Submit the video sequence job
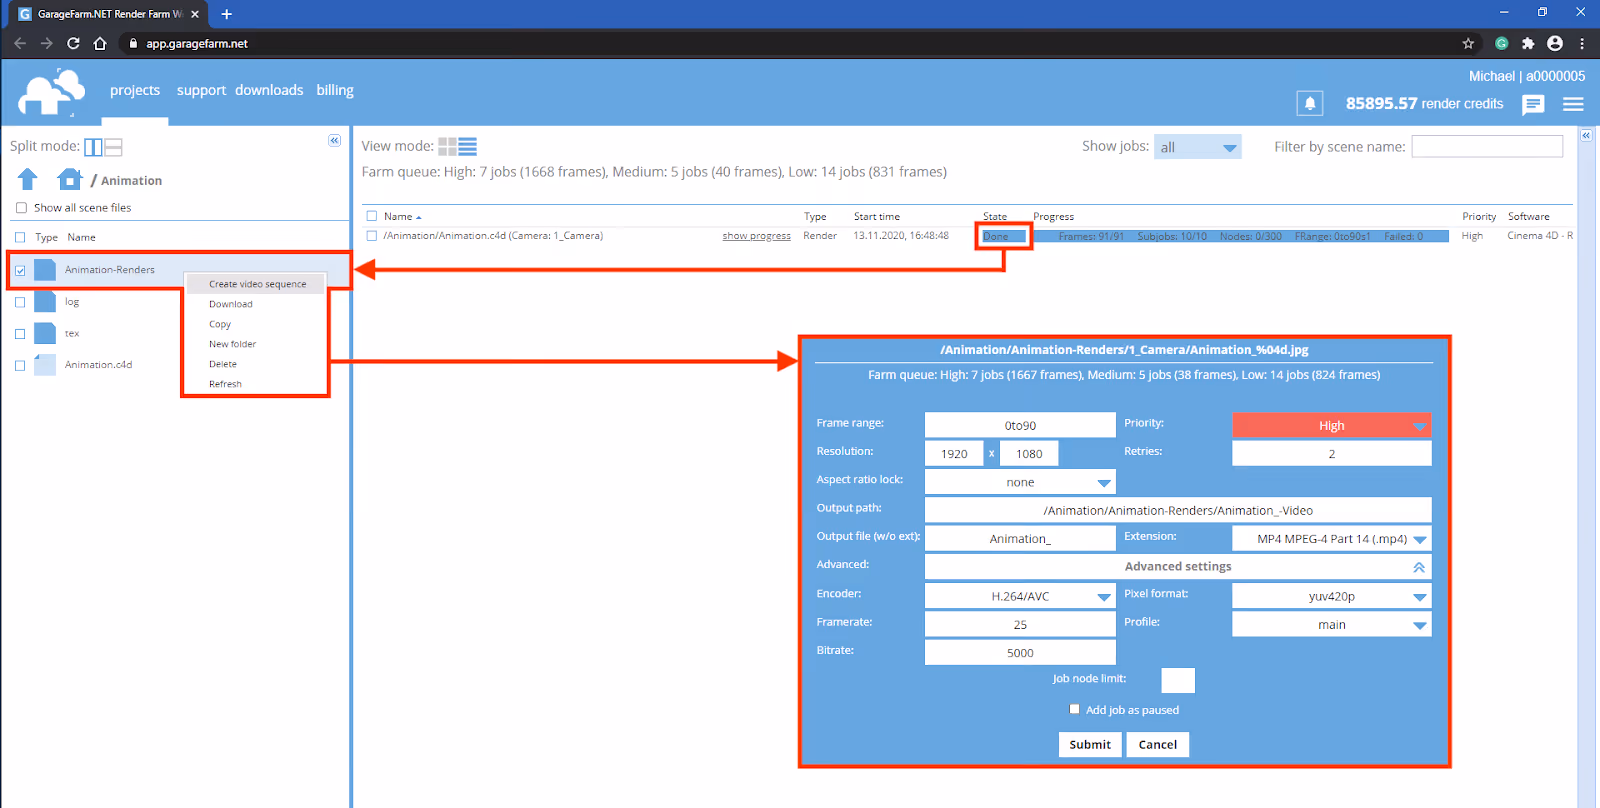 click(x=1090, y=744)
